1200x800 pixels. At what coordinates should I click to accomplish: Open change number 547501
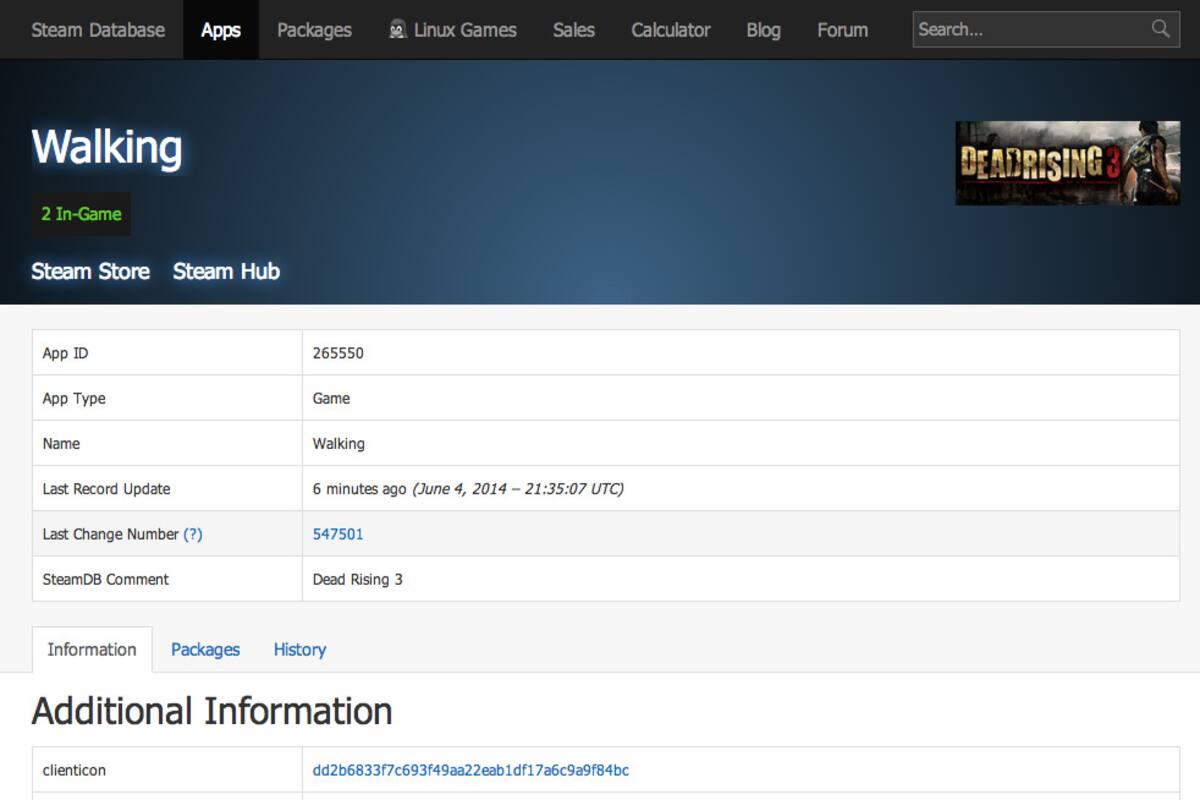[338, 534]
